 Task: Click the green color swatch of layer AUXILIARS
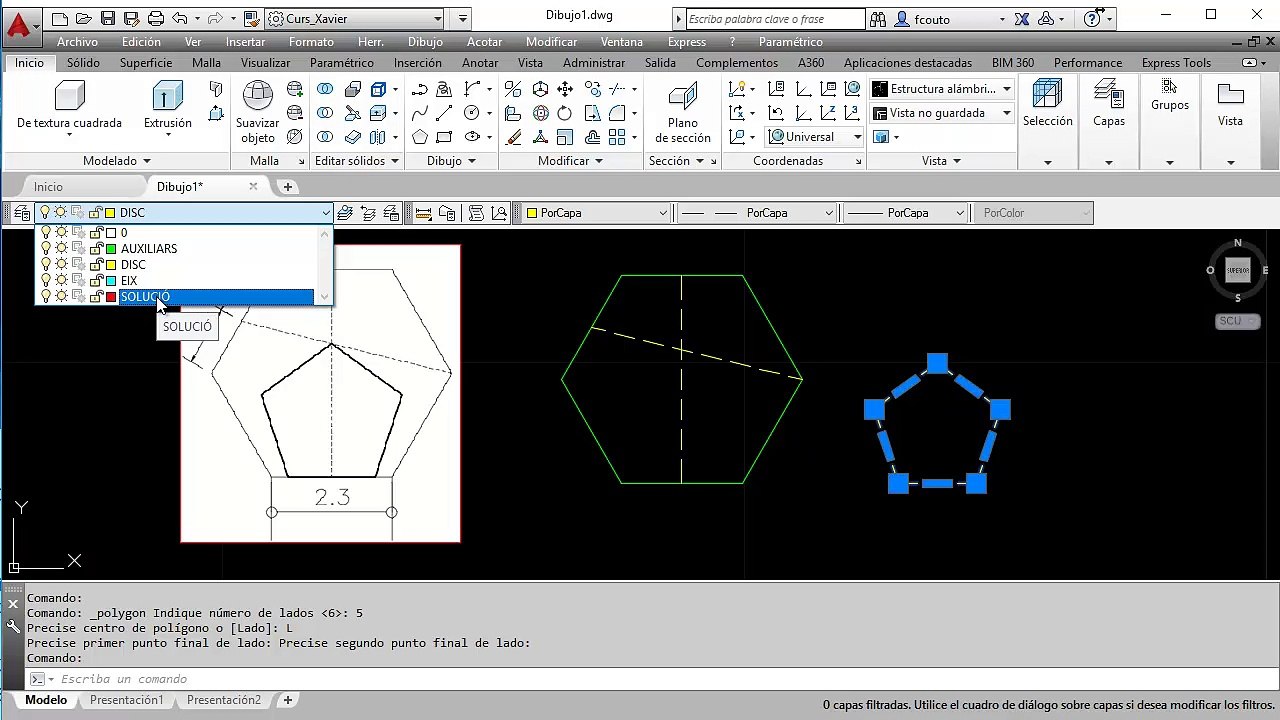tap(111, 249)
